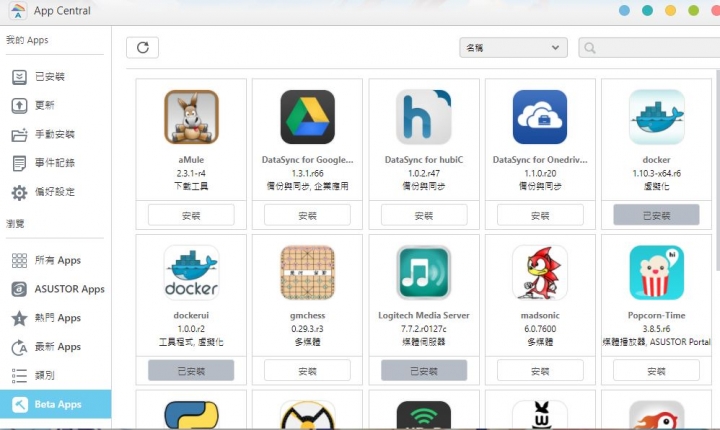Open 事件記錄 in the sidebar

pyautogui.click(x=55, y=163)
